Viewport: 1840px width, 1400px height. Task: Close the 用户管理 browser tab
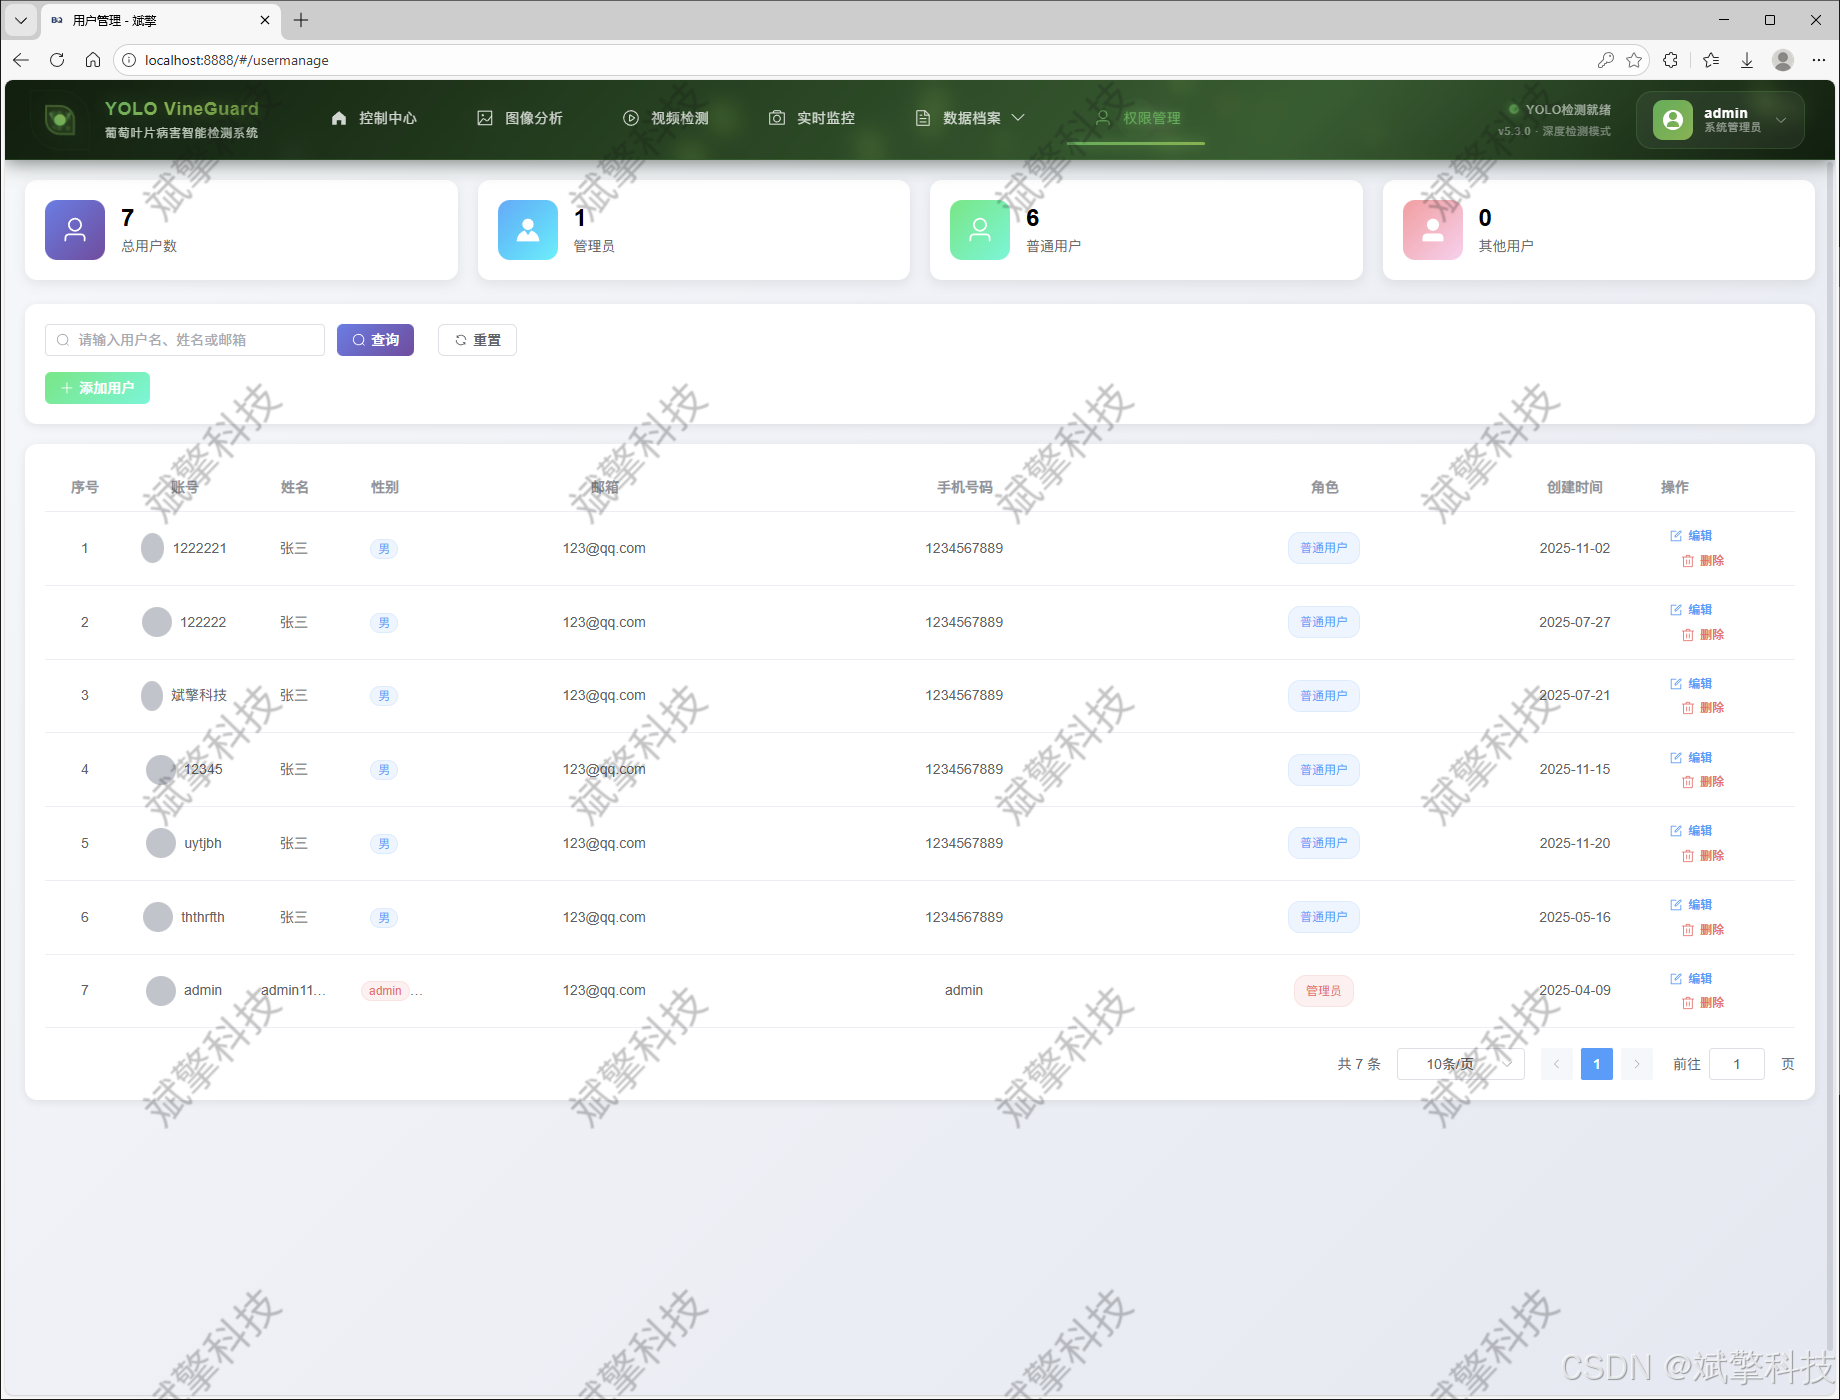point(265,20)
